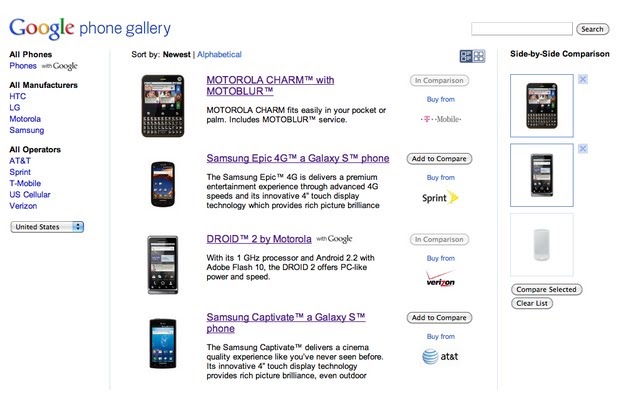623x412 pixels.
Task: Filter by US Cellular operator
Action: tap(32, 193)
